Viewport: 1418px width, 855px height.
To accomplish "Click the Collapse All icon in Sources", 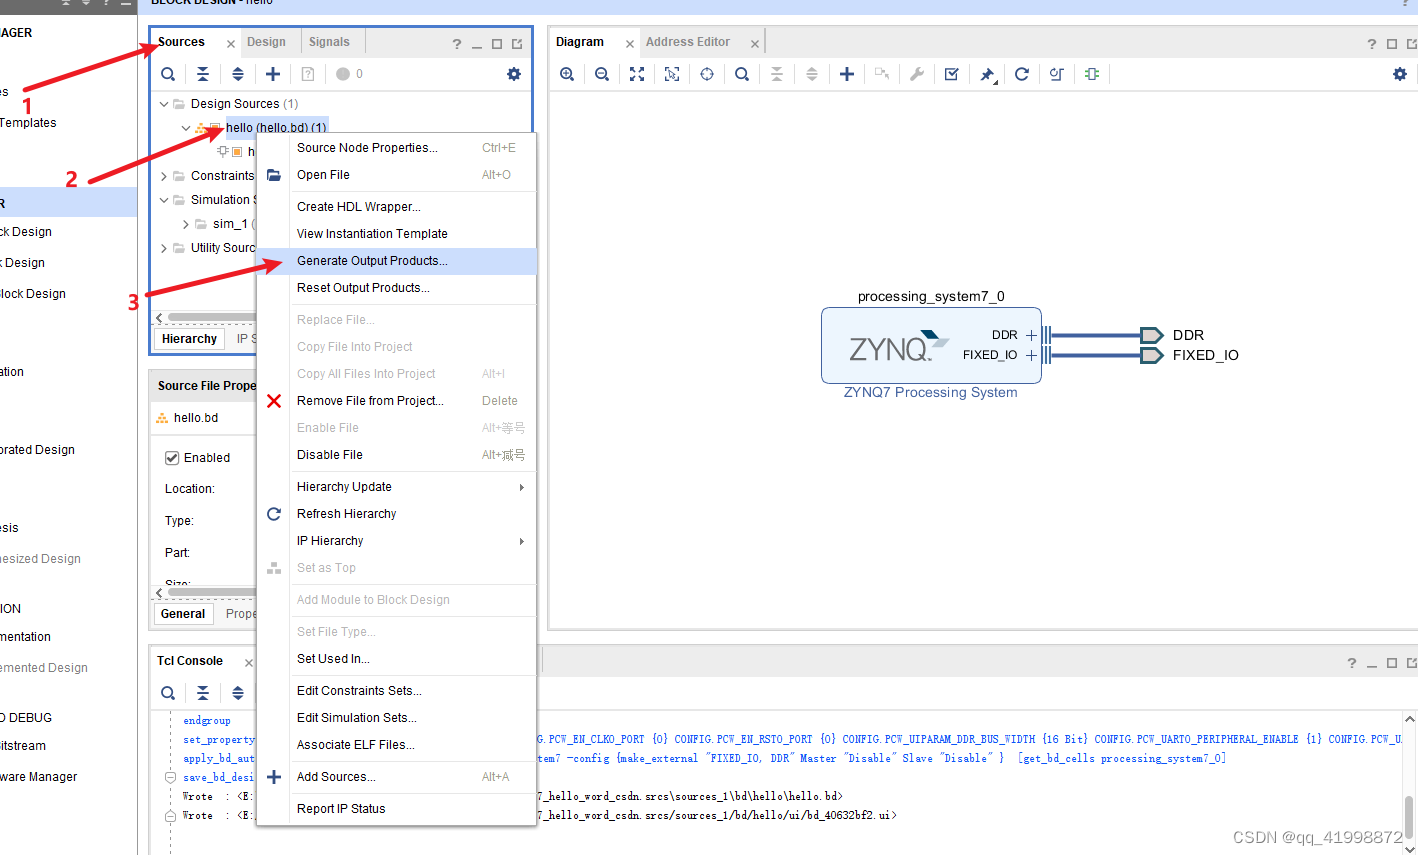I will [x=203, y=73].
